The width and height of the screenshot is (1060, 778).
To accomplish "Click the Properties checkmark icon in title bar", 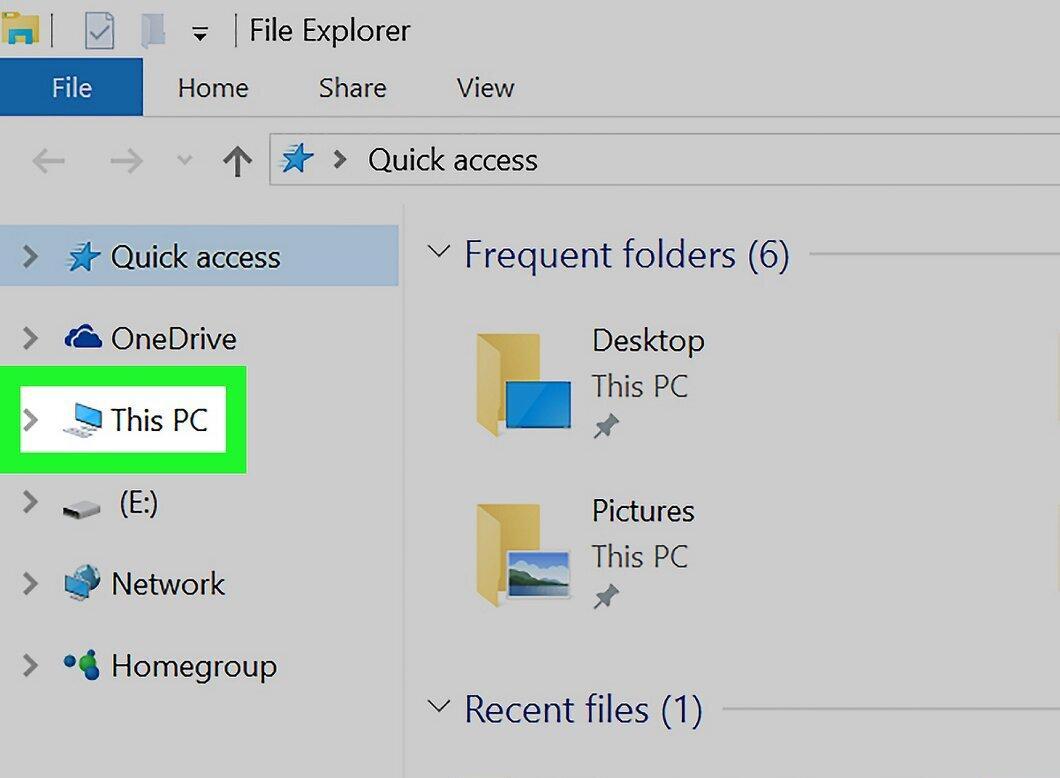I will 99,31.
